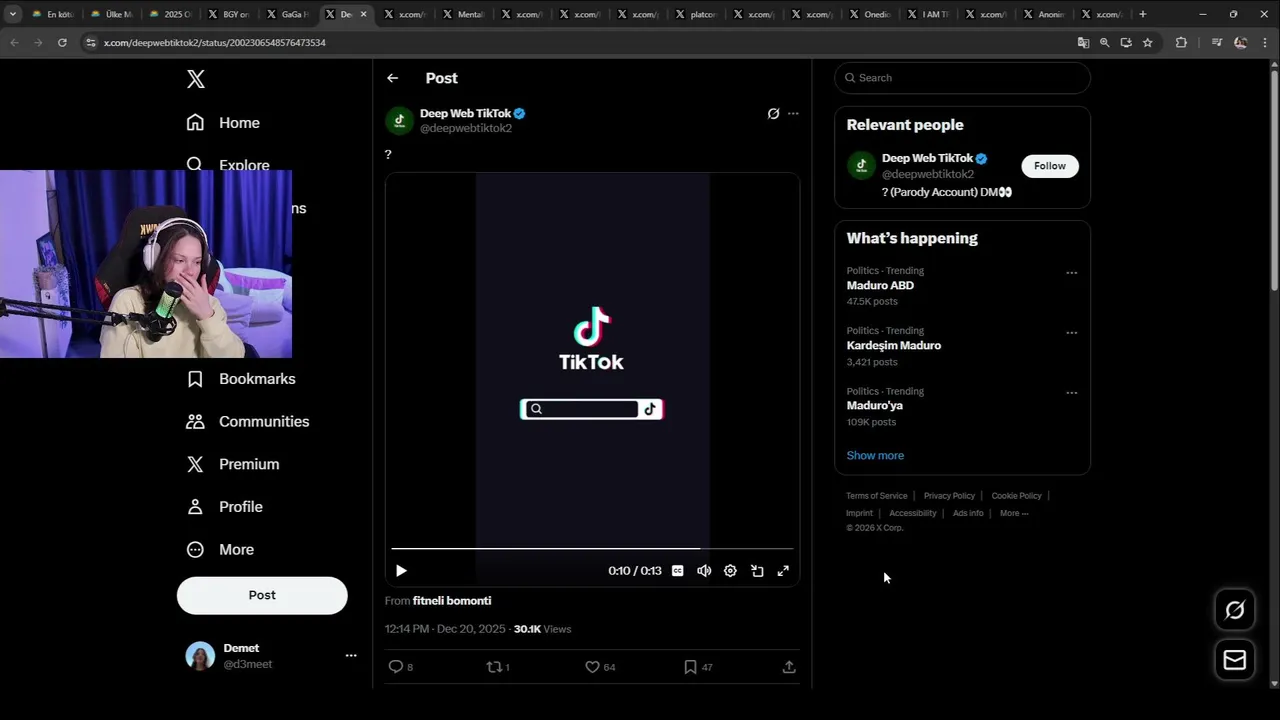Follow Deep Web TikTok
Screen dimensions: 1280x720
(1050, 166)
